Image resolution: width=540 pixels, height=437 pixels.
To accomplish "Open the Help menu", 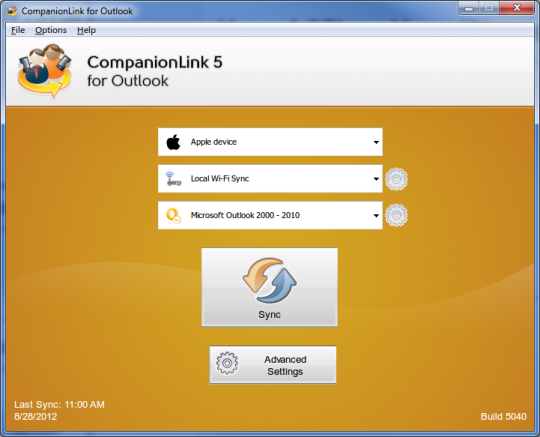I will [x=86, y=30].
